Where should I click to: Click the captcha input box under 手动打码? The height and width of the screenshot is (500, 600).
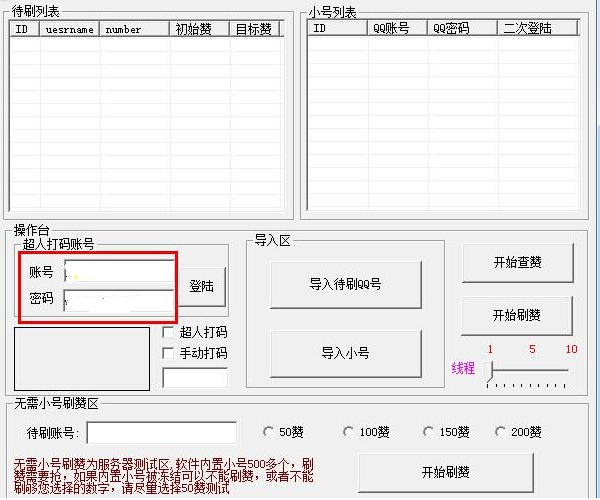pos(195,378)
